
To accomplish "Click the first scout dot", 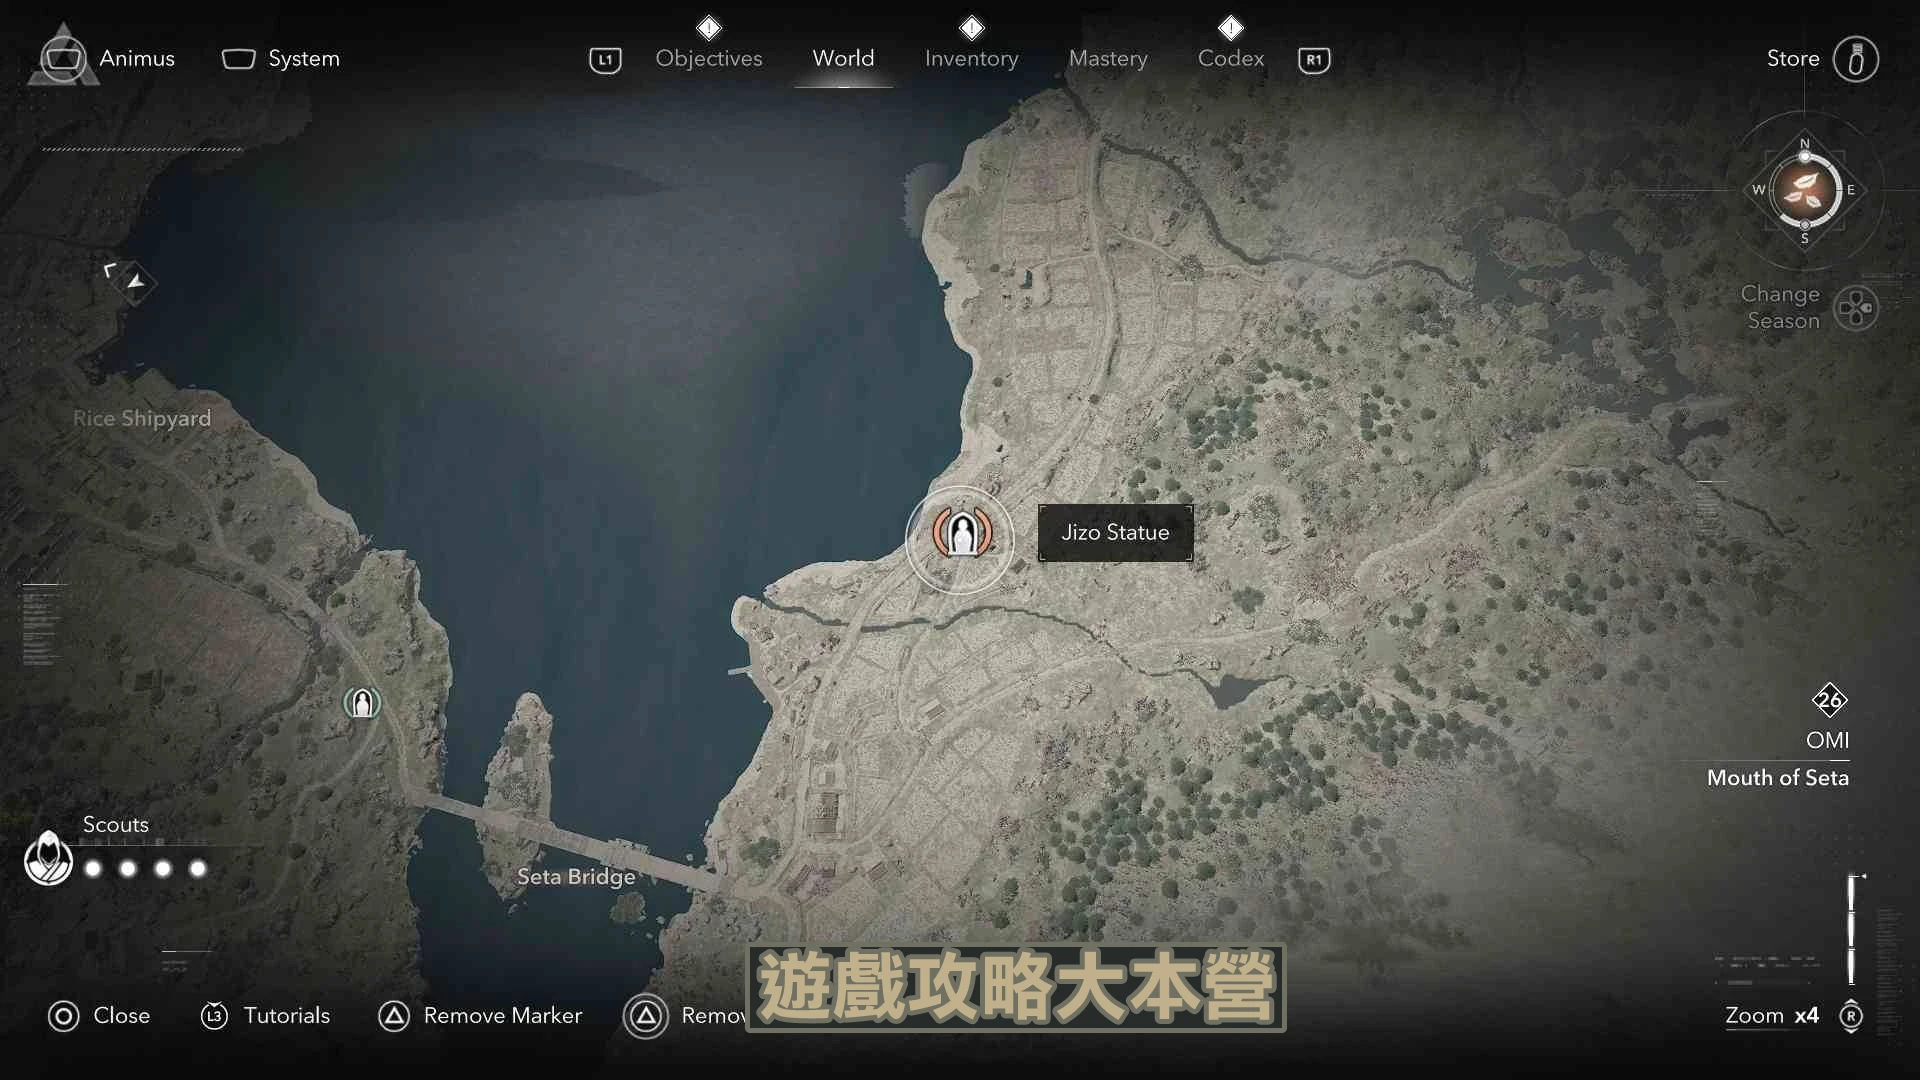I will point(93,869).
